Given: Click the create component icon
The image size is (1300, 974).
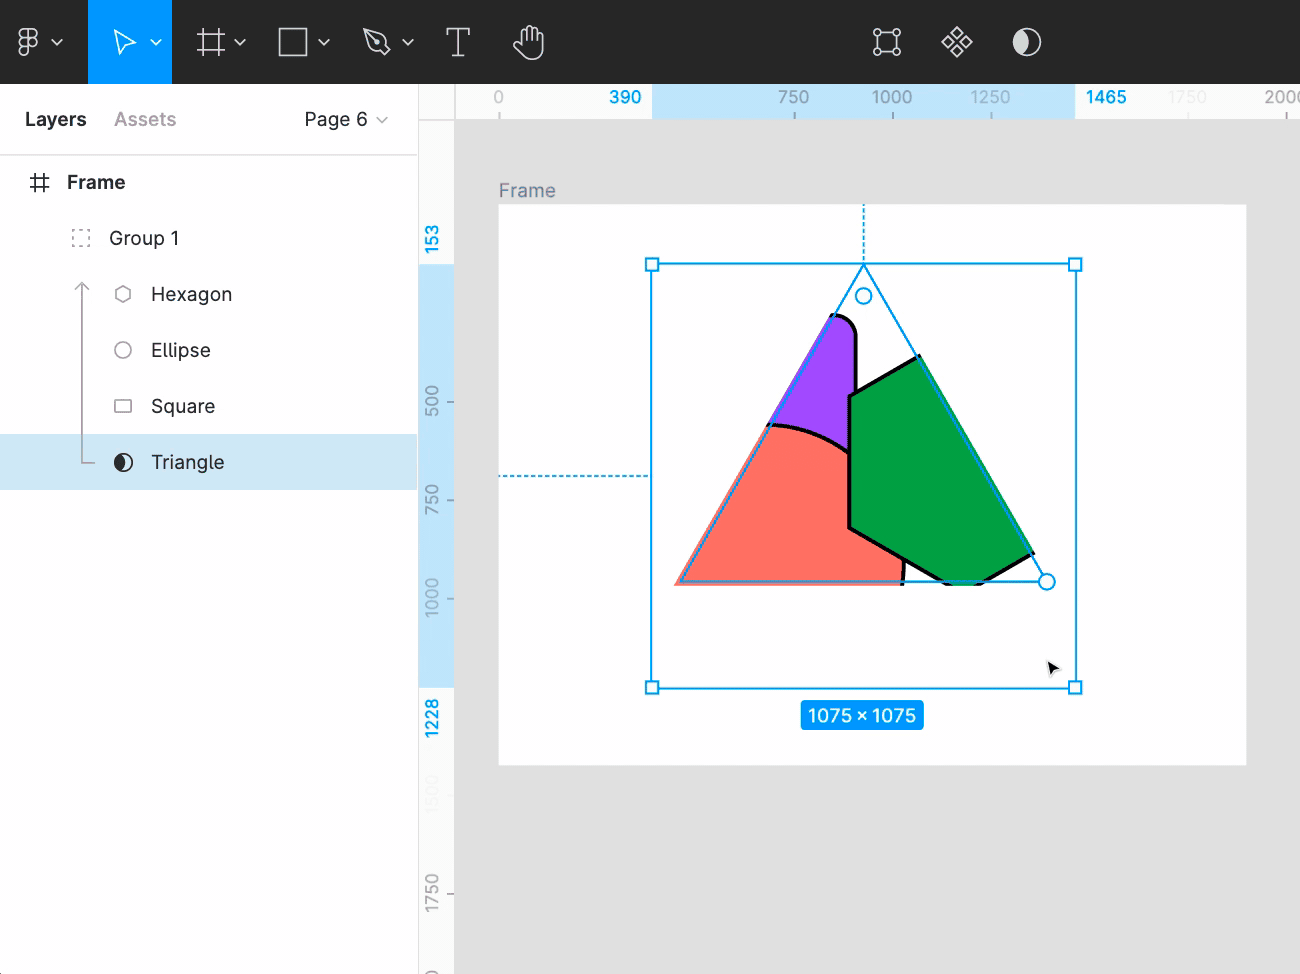Looking at the screenshot, I should pyautogui.click(x=957, y=41).
